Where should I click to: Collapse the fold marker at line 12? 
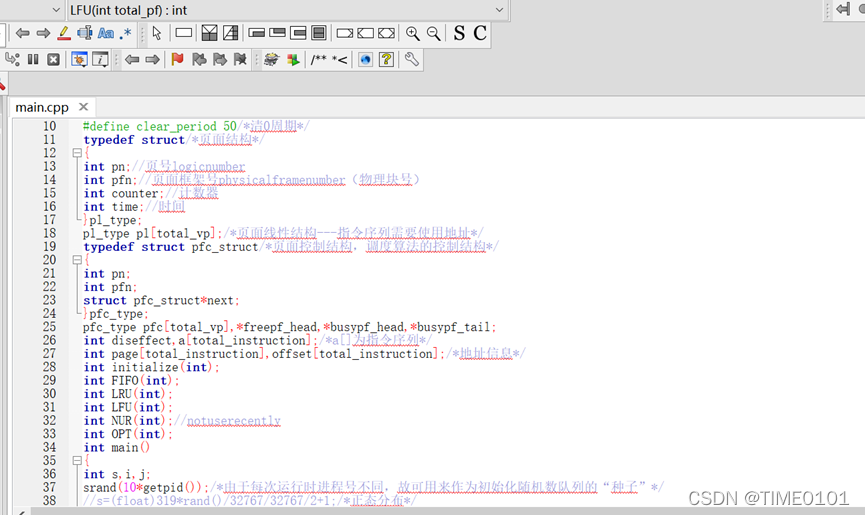[x=77, y=153]
